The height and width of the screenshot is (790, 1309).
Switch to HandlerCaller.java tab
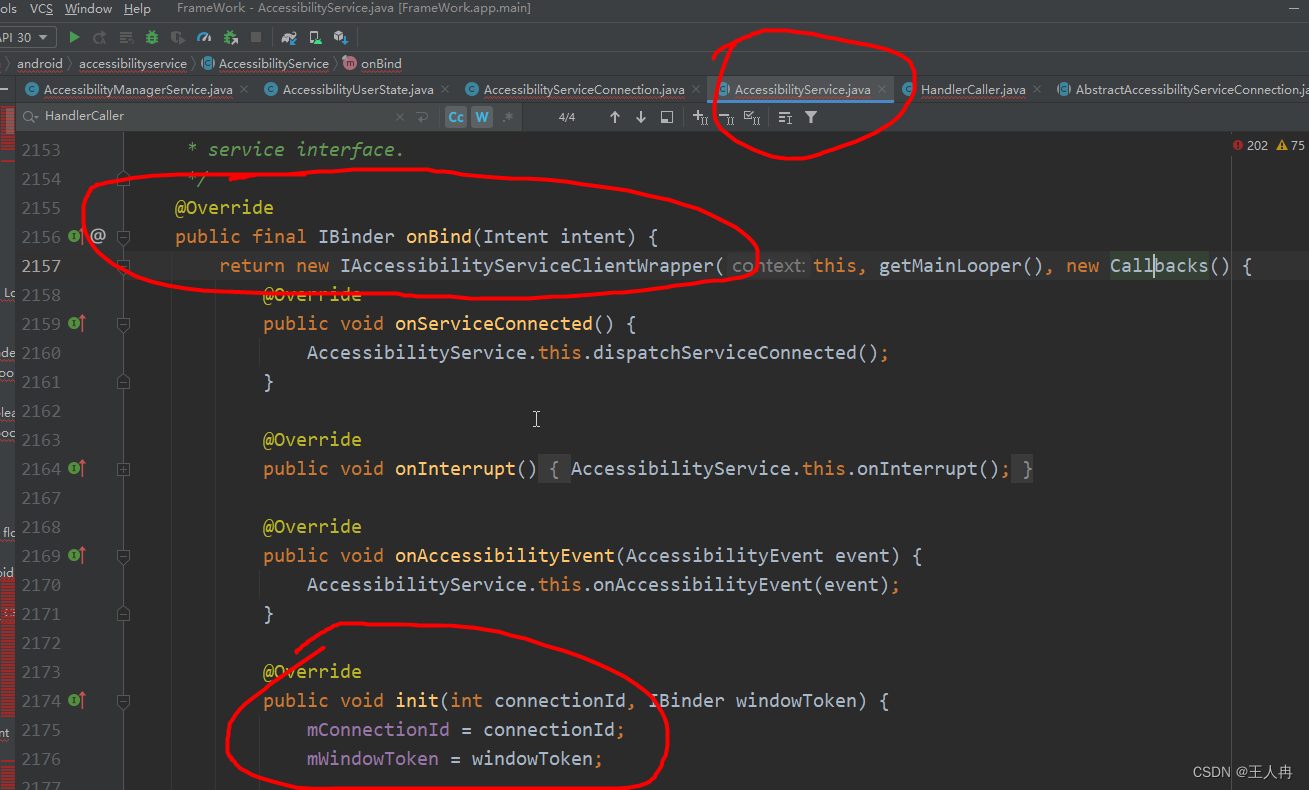click(973, 90)
